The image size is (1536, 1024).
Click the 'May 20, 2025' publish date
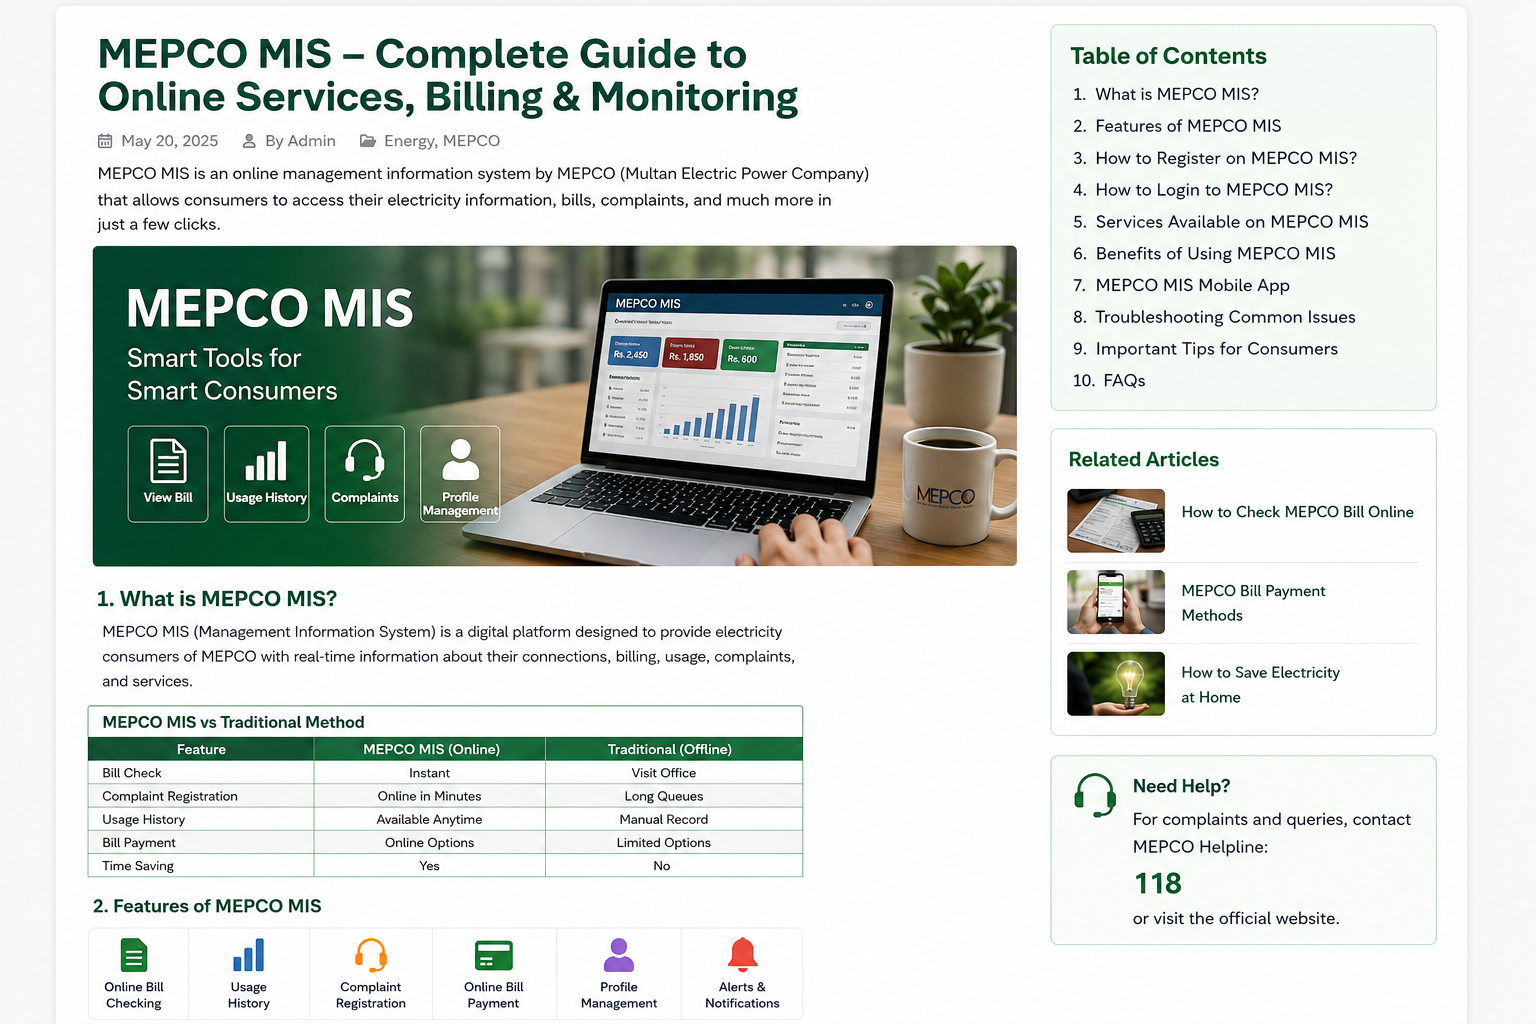pos(169,141)
